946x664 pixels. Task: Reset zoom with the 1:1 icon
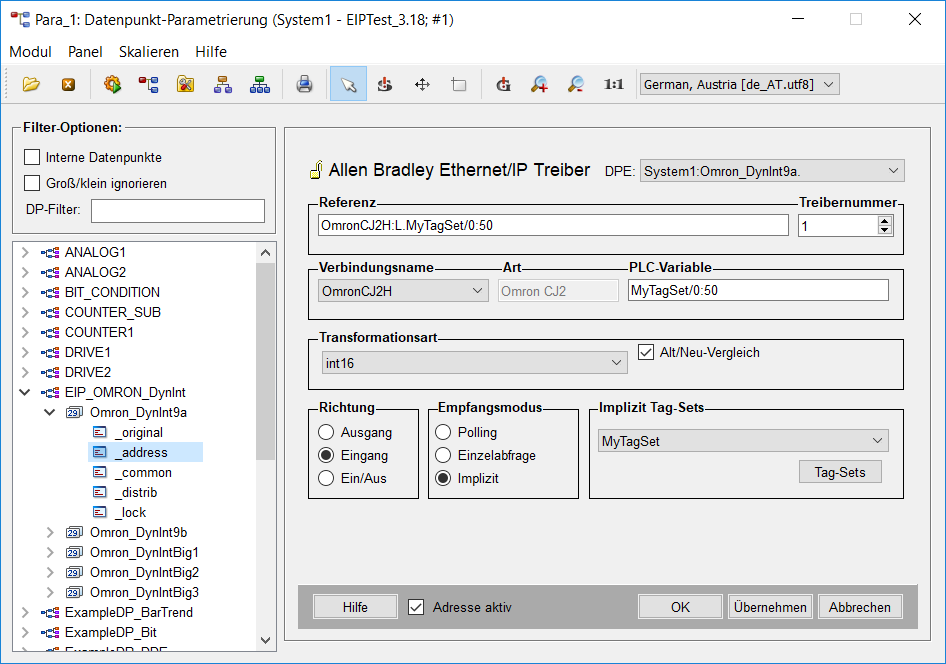(x=614, y=84)
